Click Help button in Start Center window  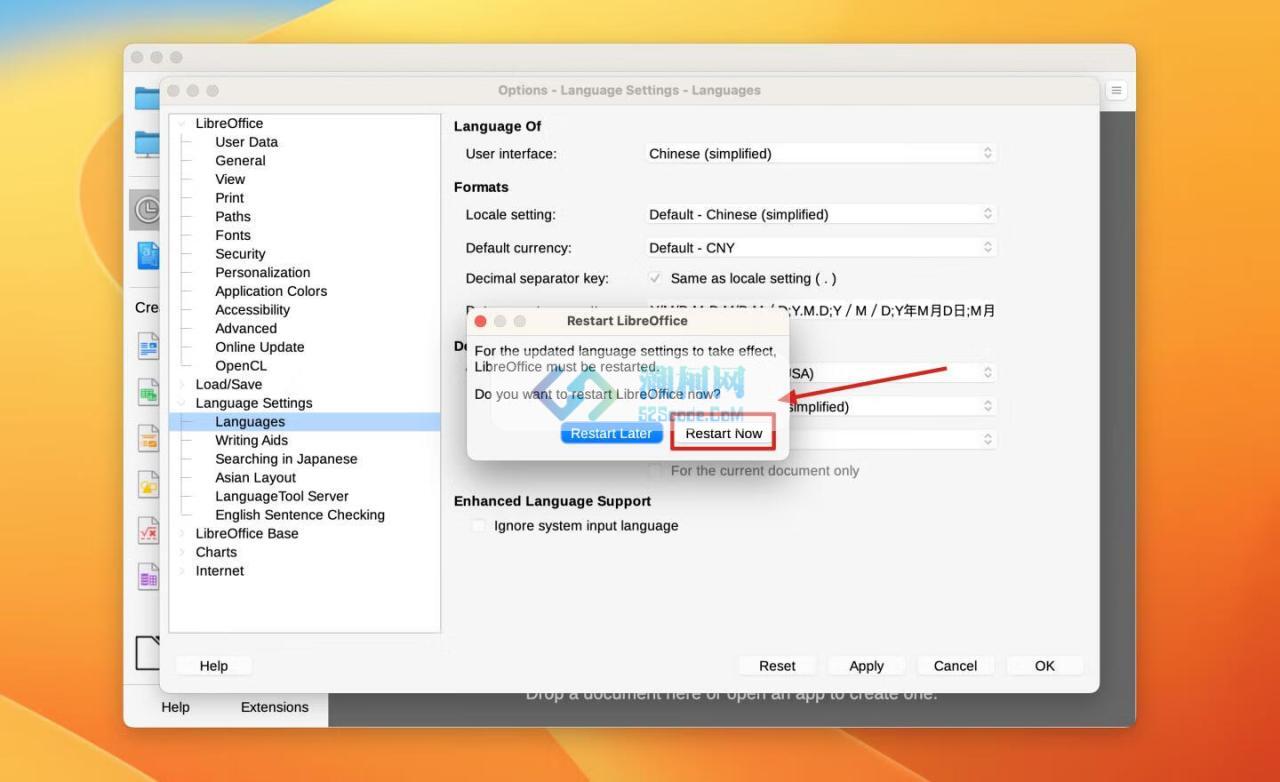(175, 707)
